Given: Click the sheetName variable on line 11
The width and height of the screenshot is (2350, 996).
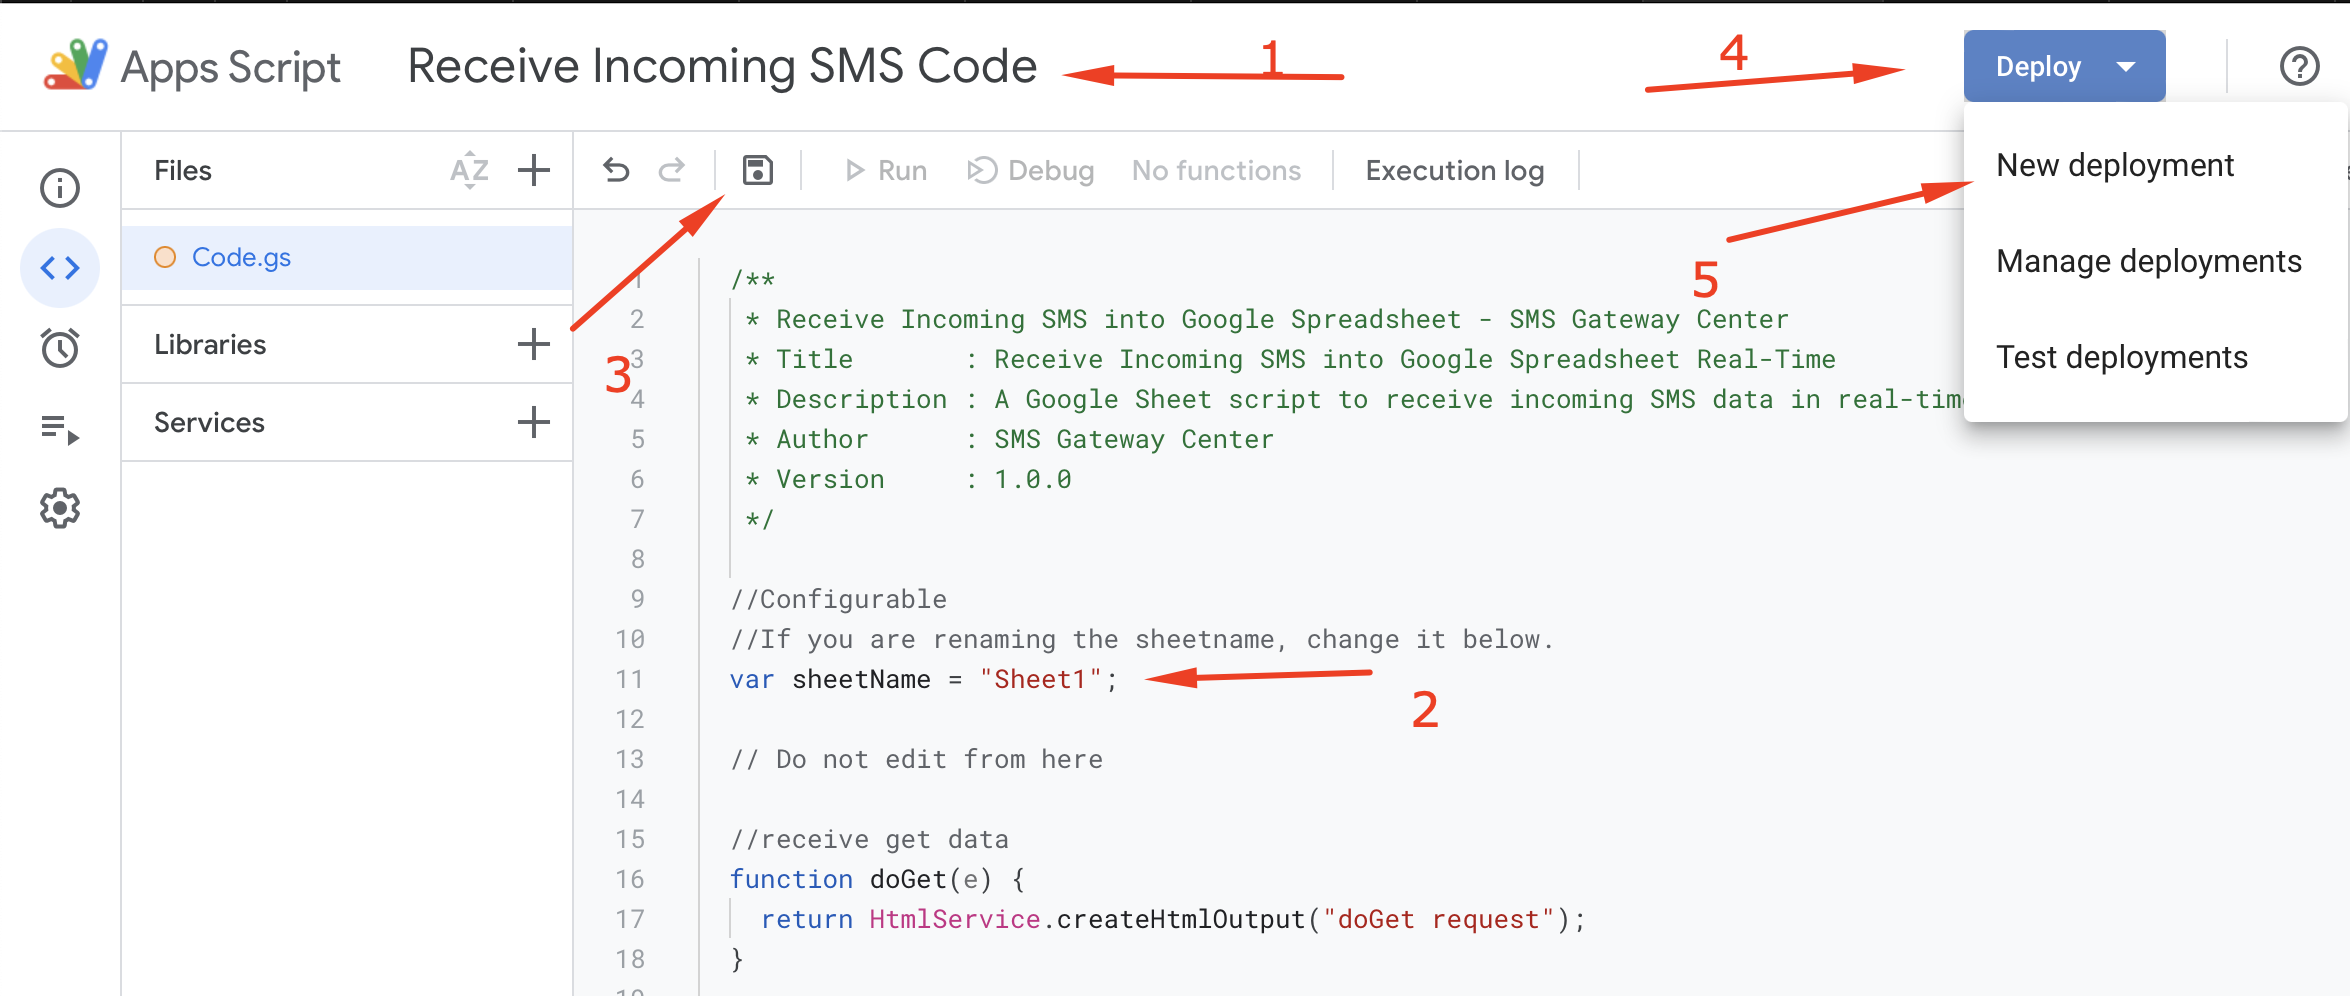Looking at the screenshot, I should coord(861,679).
